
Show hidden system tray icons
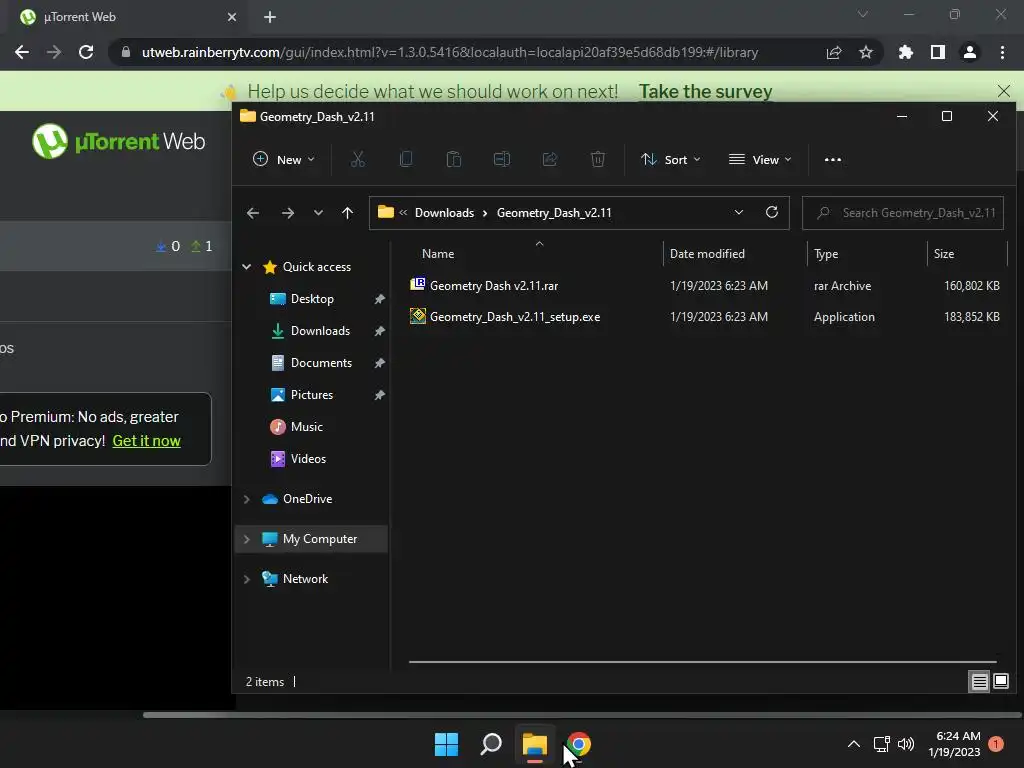pyautogui.click(x=854, y=744)
